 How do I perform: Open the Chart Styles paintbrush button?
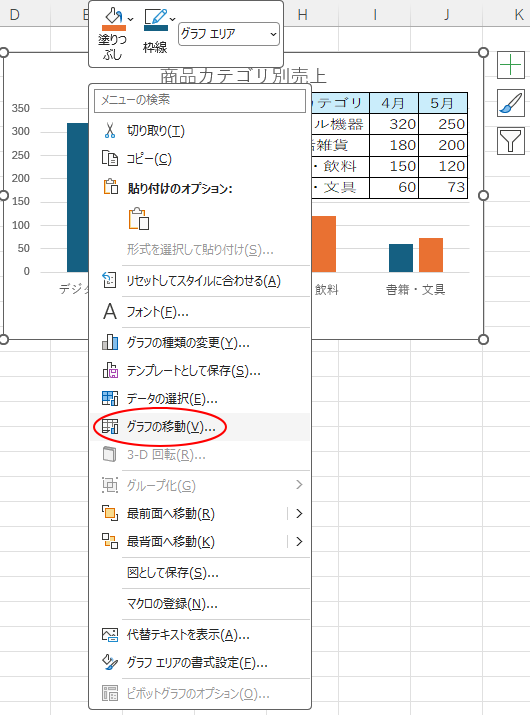click(510, 103)
